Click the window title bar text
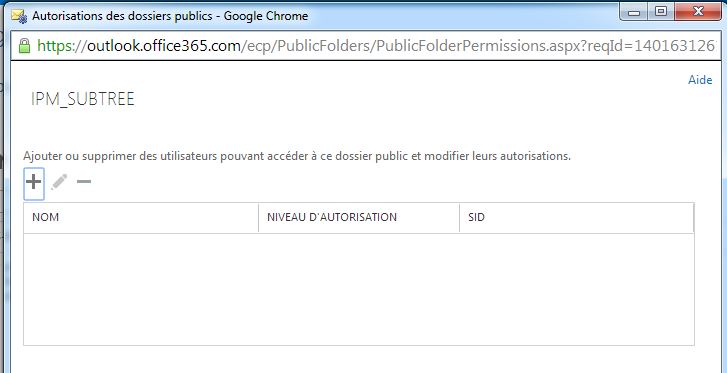 tap(170, 16)
